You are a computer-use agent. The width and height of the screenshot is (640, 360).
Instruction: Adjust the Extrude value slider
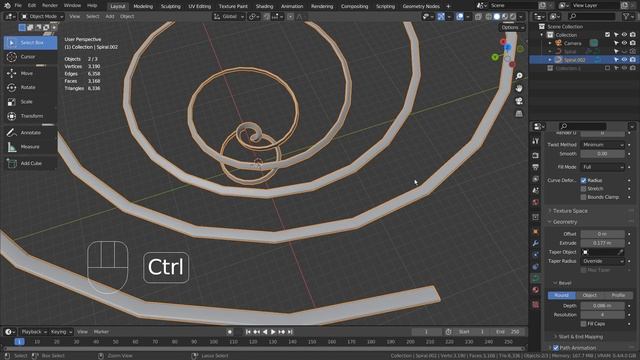602,243
